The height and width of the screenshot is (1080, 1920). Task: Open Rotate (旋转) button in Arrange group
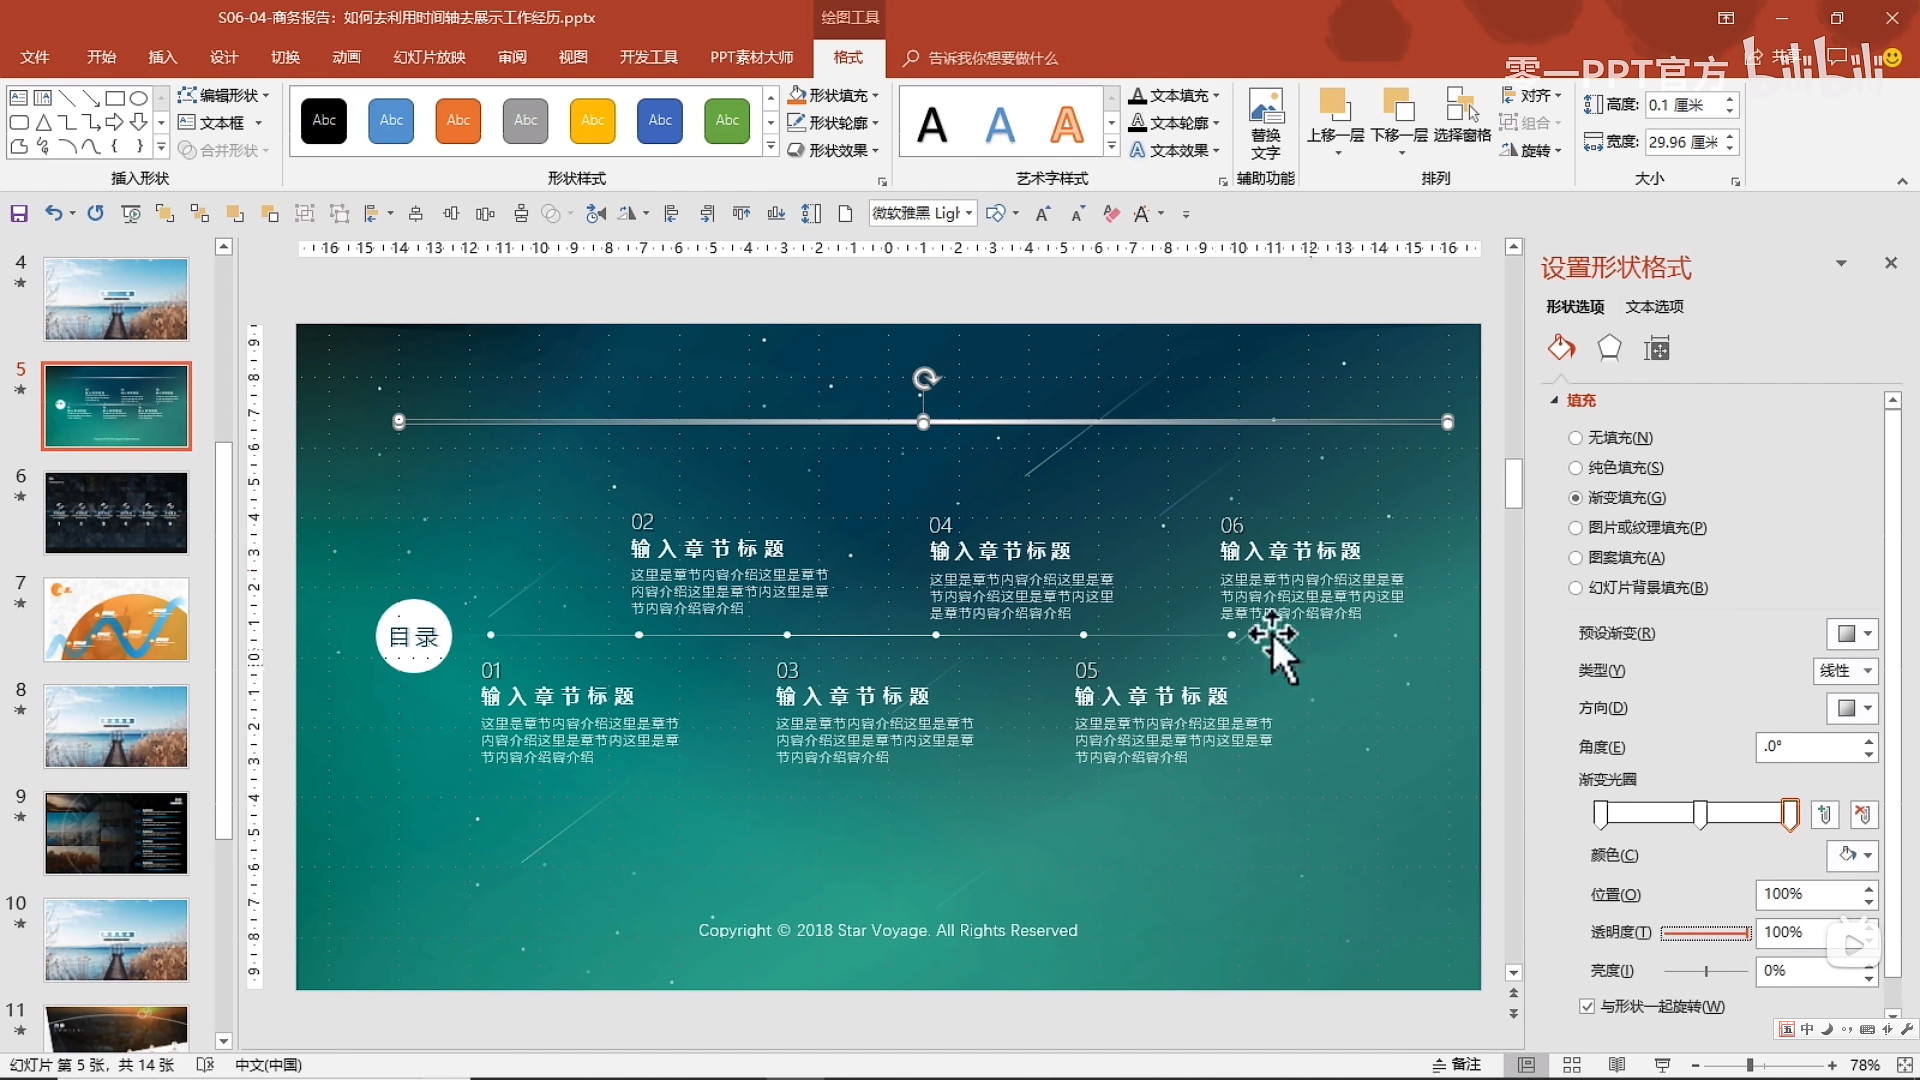coord(1532,150)
